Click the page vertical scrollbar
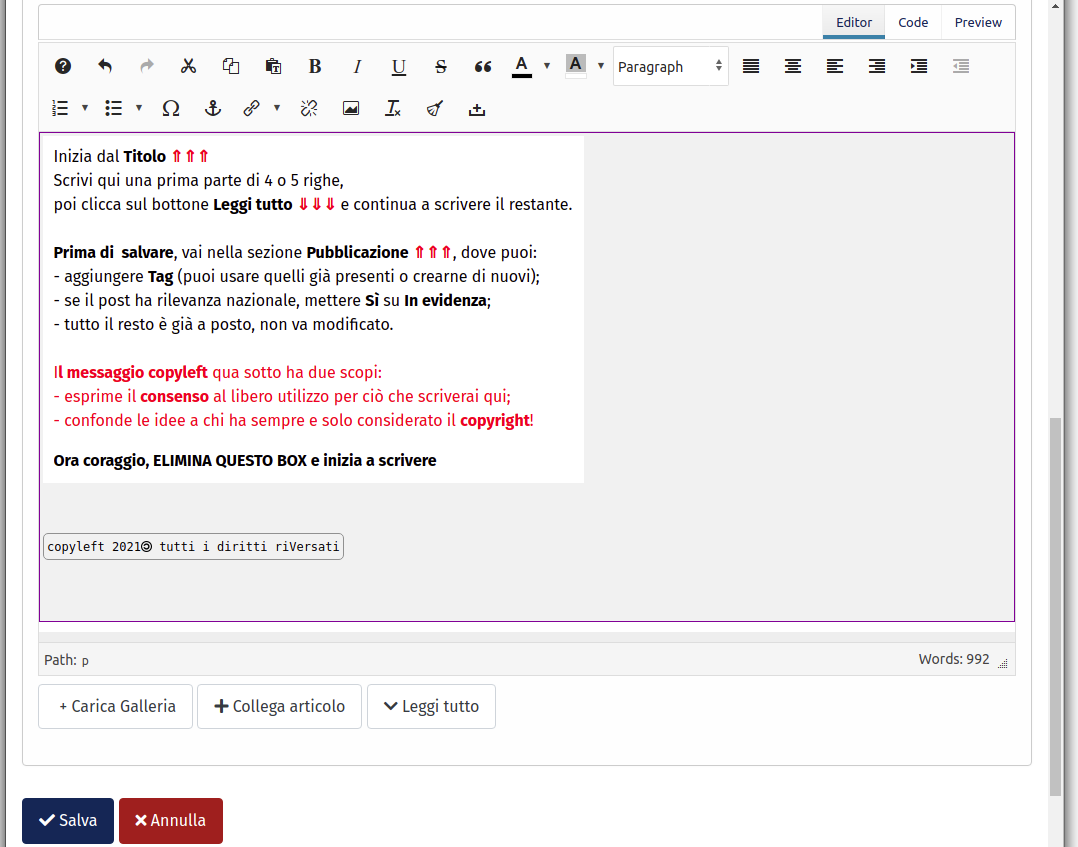The image size is (1078, 847). coord(1055,600)
